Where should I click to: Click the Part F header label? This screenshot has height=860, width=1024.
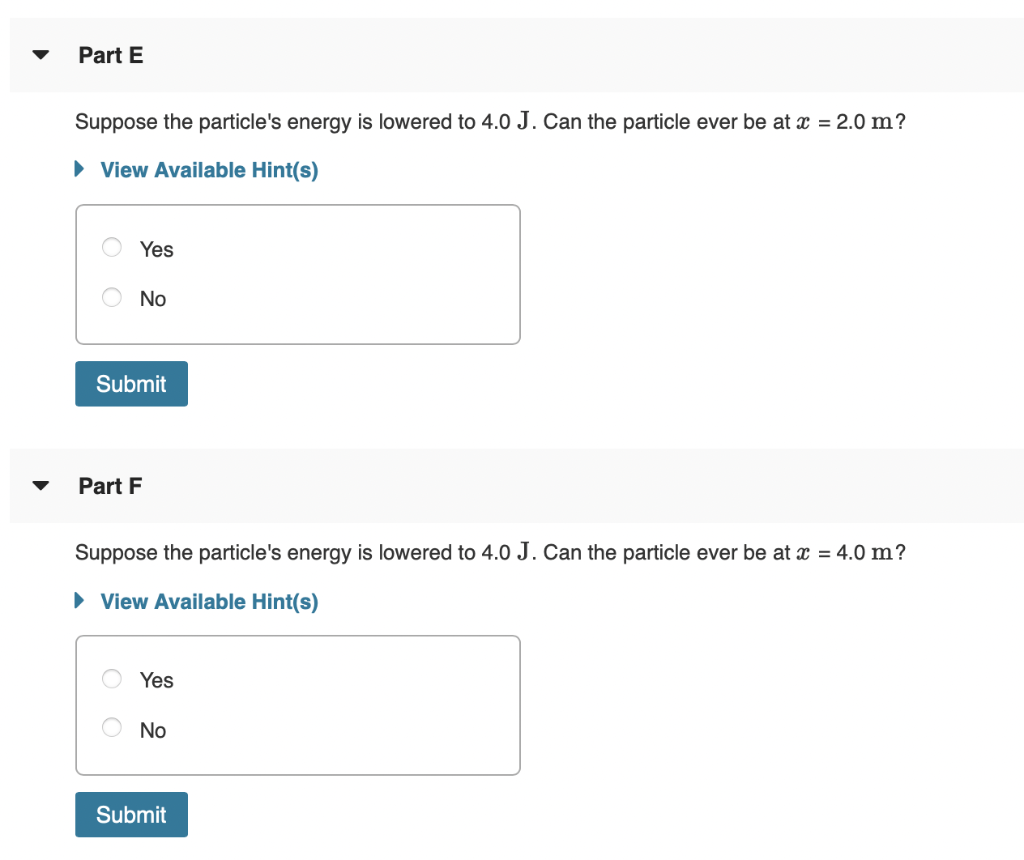point(110,486)
